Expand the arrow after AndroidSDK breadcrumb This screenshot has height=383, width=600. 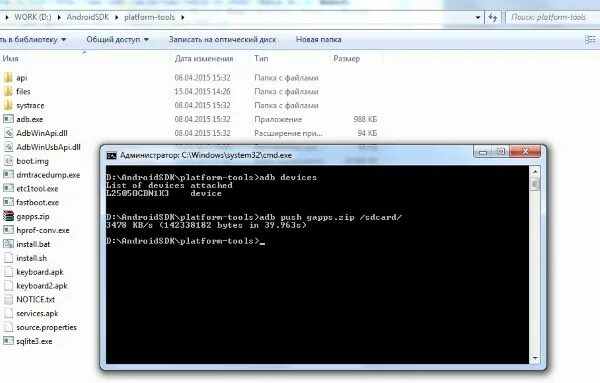116,17
